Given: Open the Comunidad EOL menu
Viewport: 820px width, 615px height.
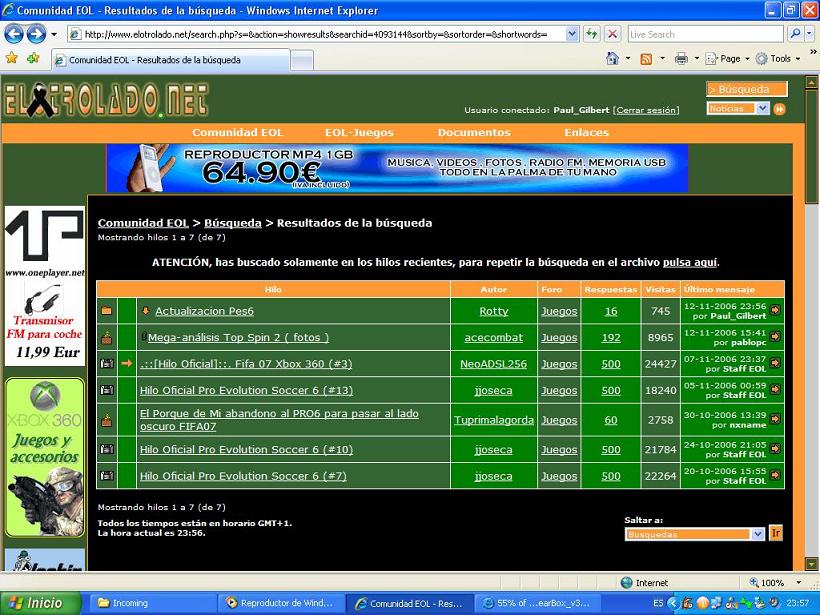Looking at the screenshot, I should 237,132.
